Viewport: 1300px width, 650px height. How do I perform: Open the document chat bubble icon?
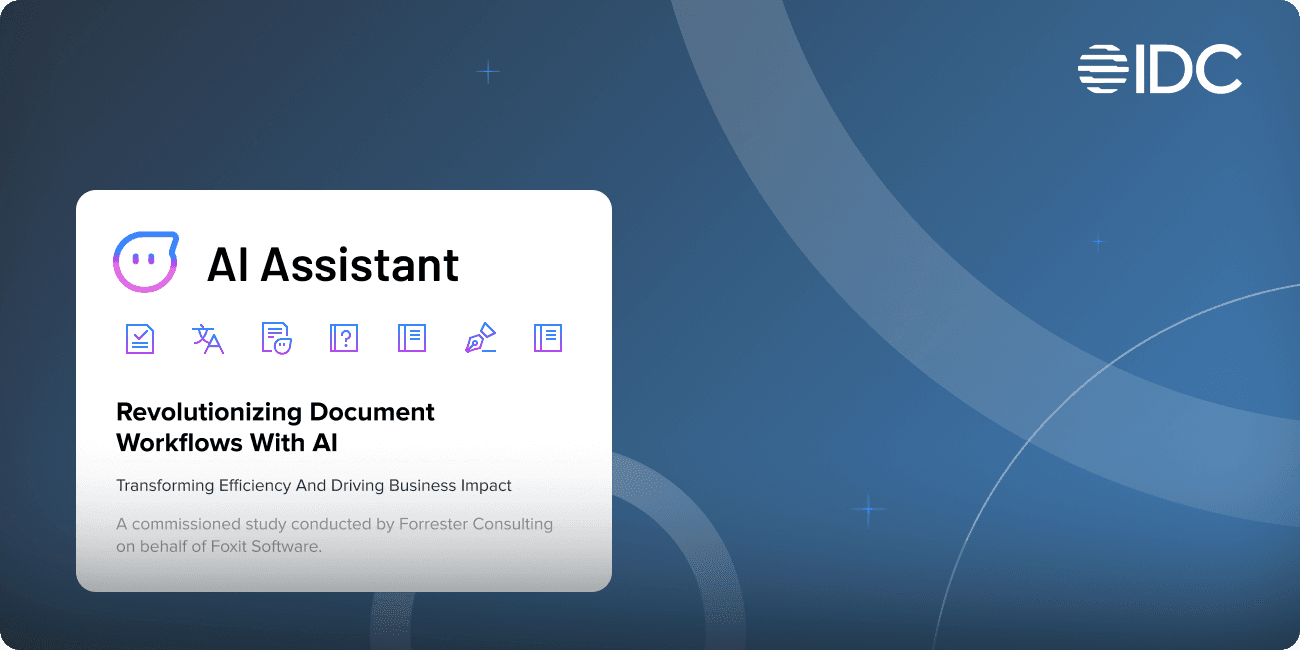click(x=276, y=338)
